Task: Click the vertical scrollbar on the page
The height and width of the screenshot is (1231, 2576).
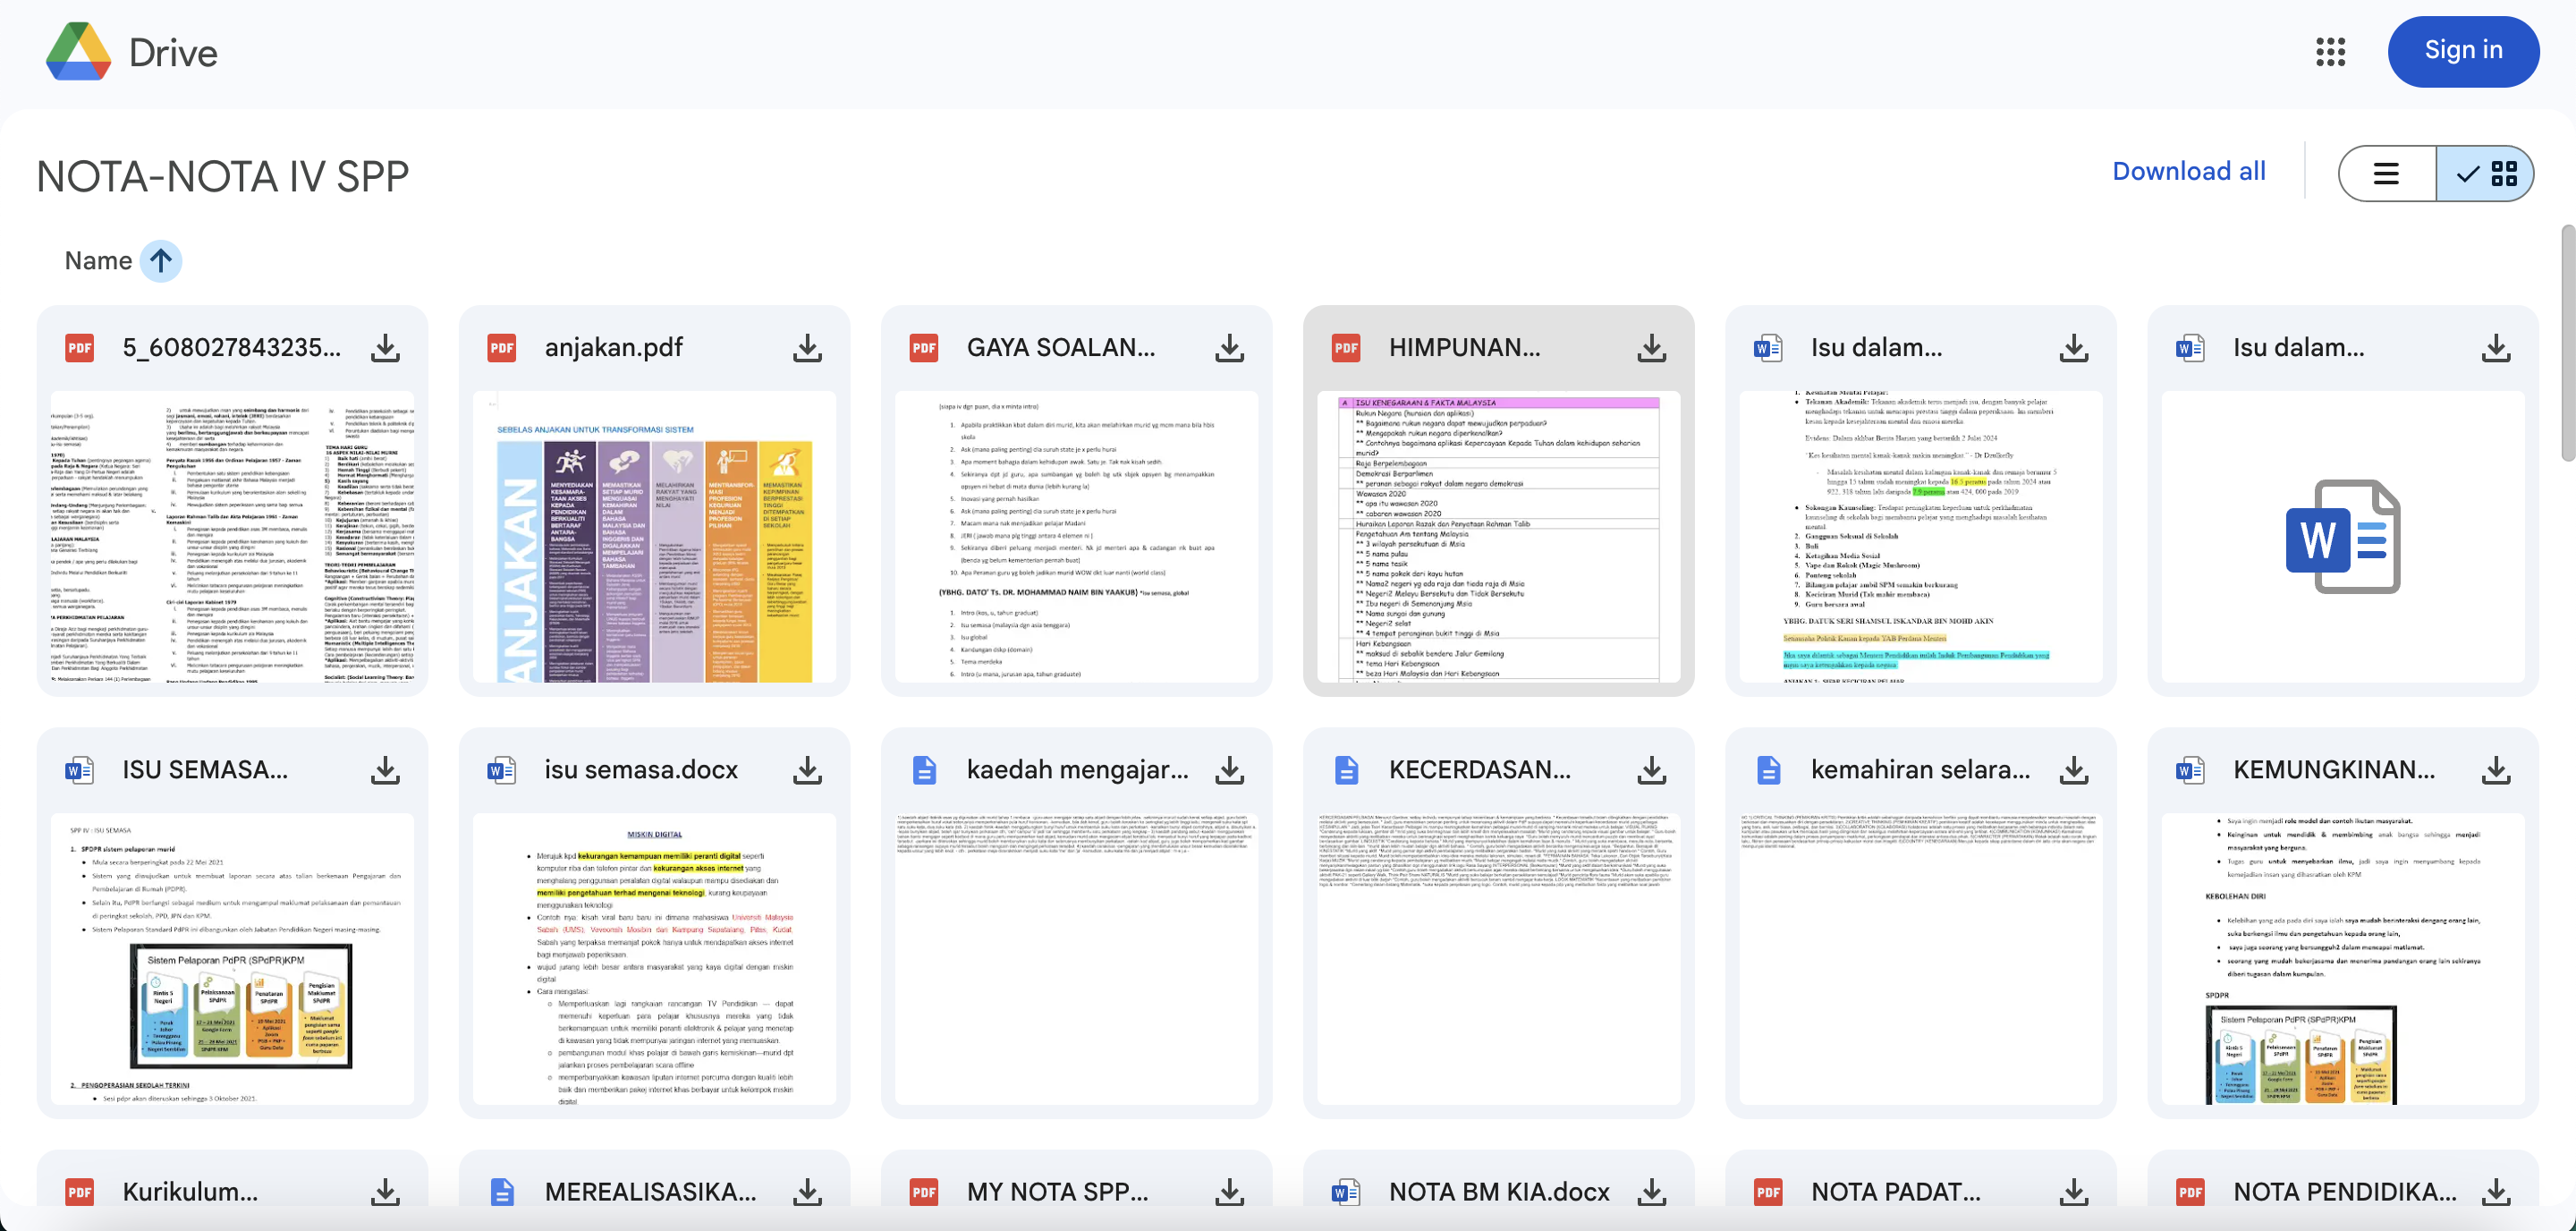Action: tap(2567, 343)
